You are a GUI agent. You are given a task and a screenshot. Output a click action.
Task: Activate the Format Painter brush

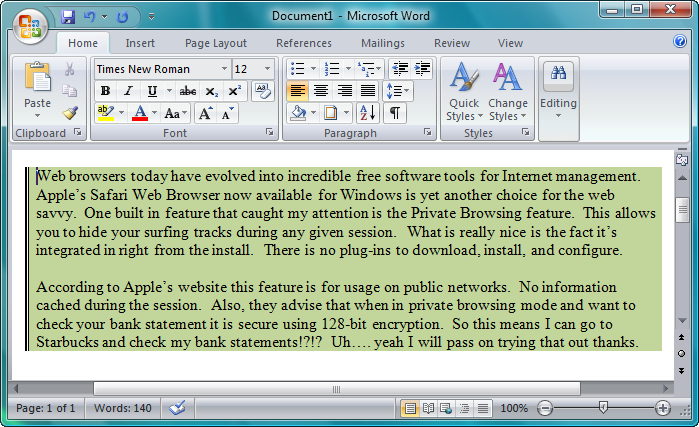click(70, 113)
